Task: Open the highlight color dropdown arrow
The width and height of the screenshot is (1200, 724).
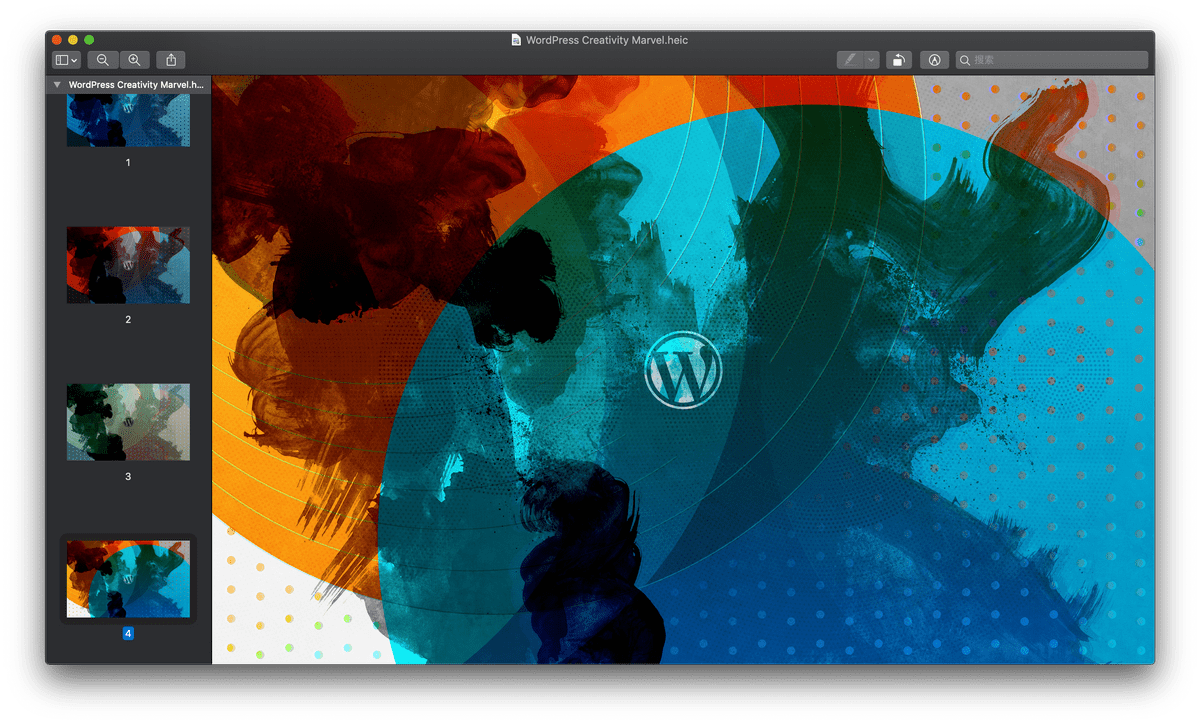Action: 871,60
